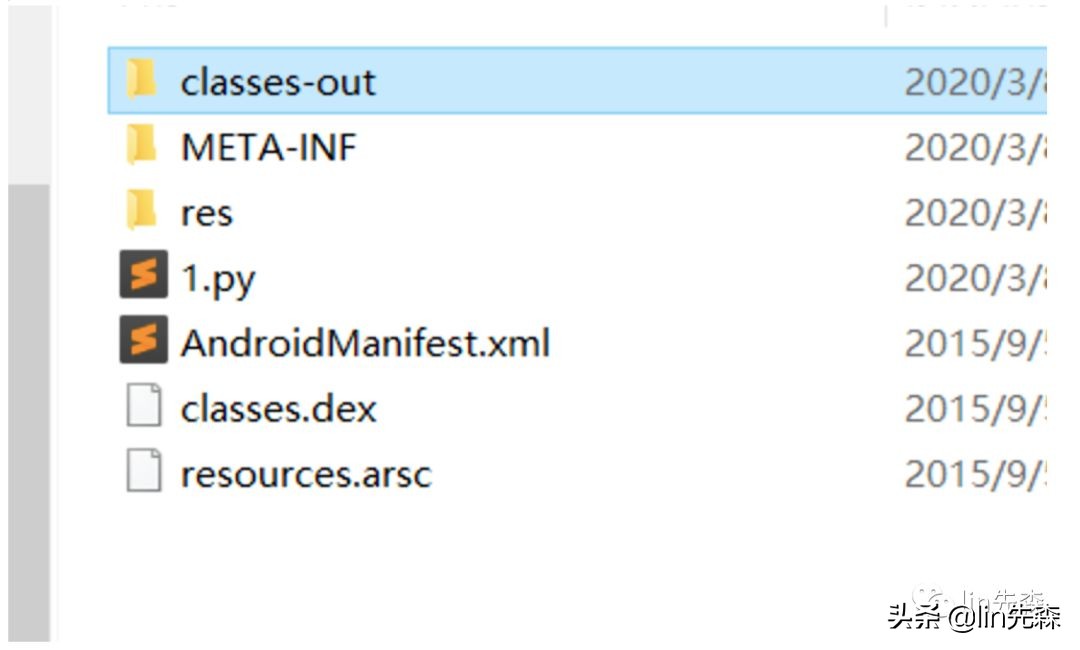Click the classes-out folder icon
Image resolution: width=1080 pixels, height=650 pixels.
142,80
